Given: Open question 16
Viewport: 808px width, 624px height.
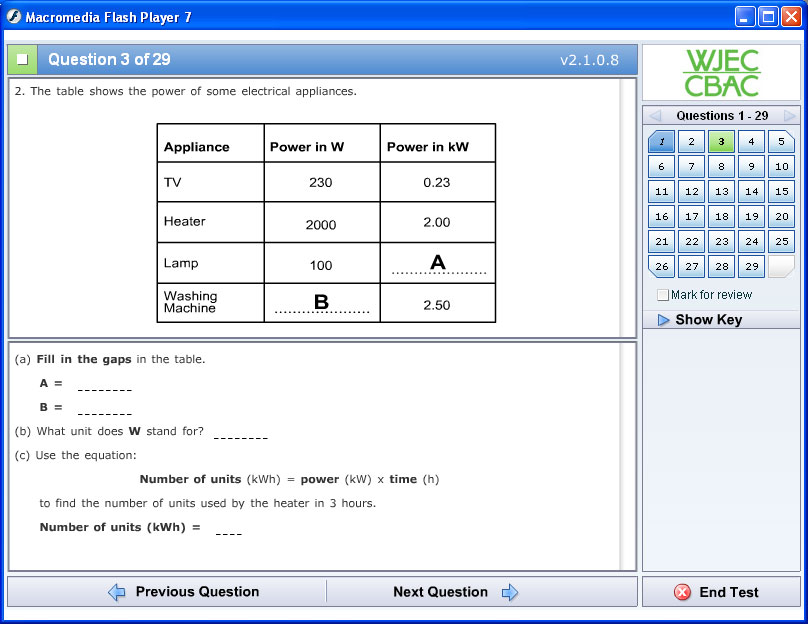Looking at the screenshot, I should (661, 216).
